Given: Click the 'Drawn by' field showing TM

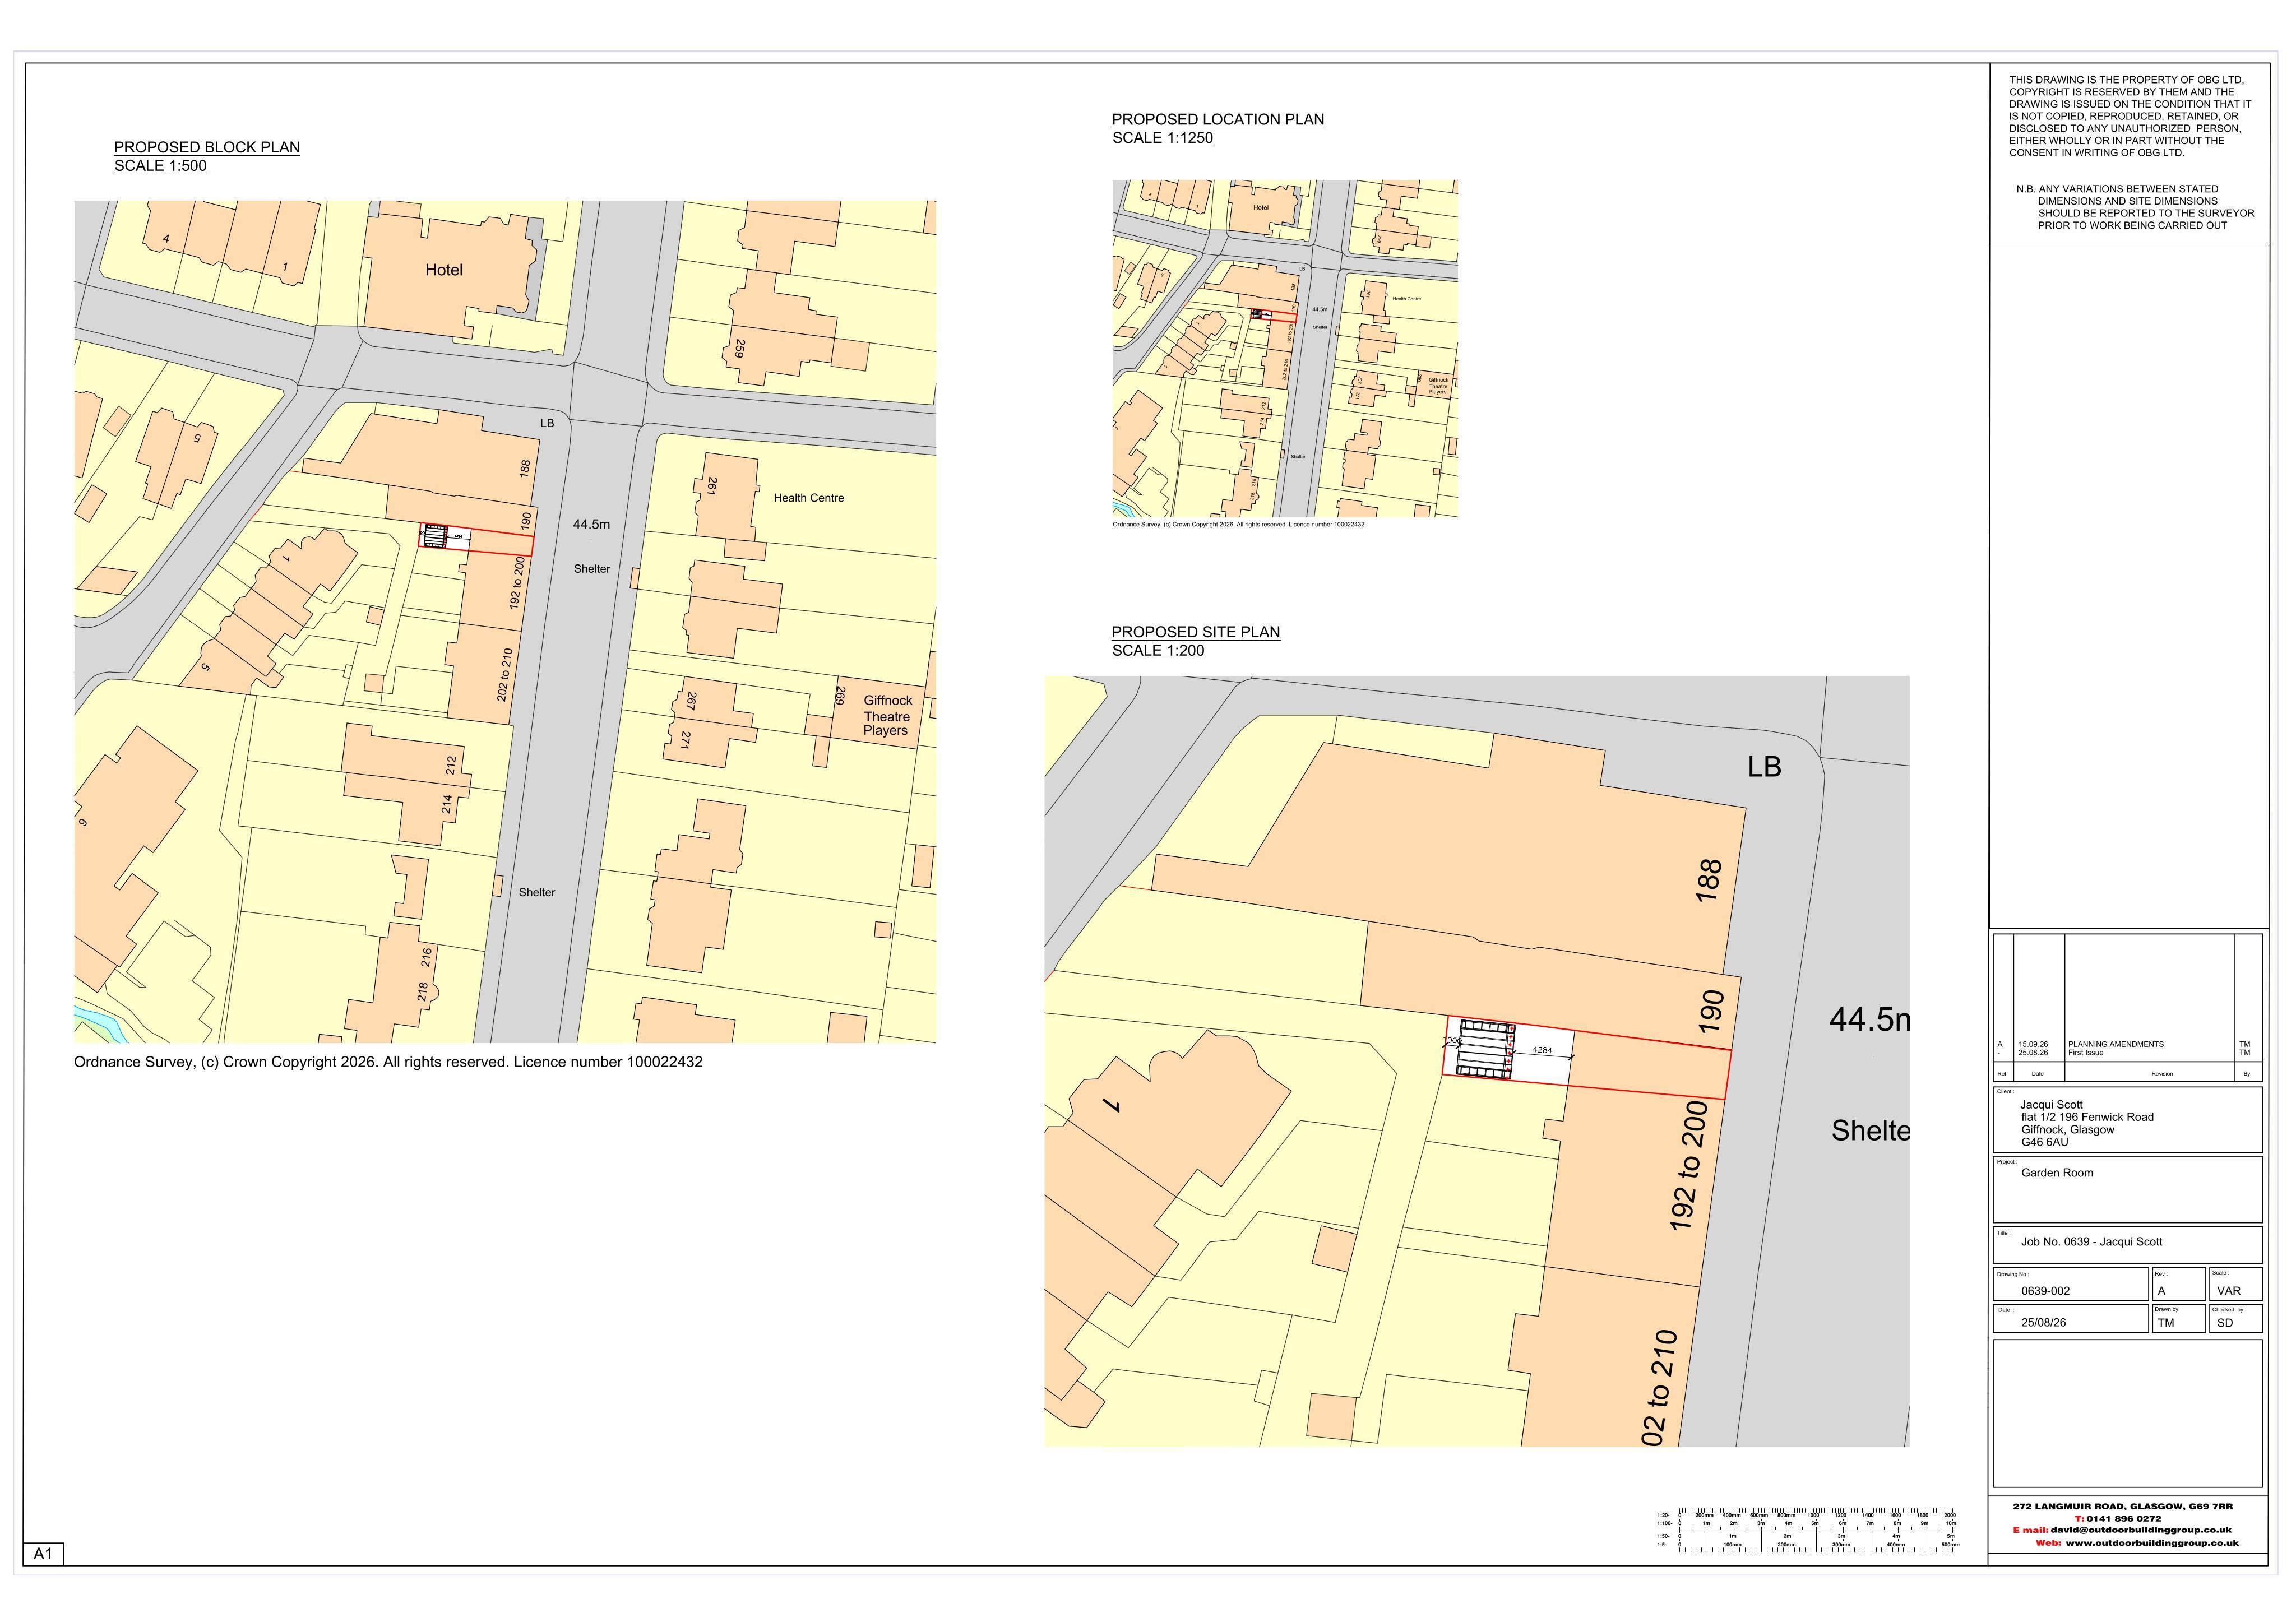Looking at the screenshot, I should (x=2179, y=1319).
